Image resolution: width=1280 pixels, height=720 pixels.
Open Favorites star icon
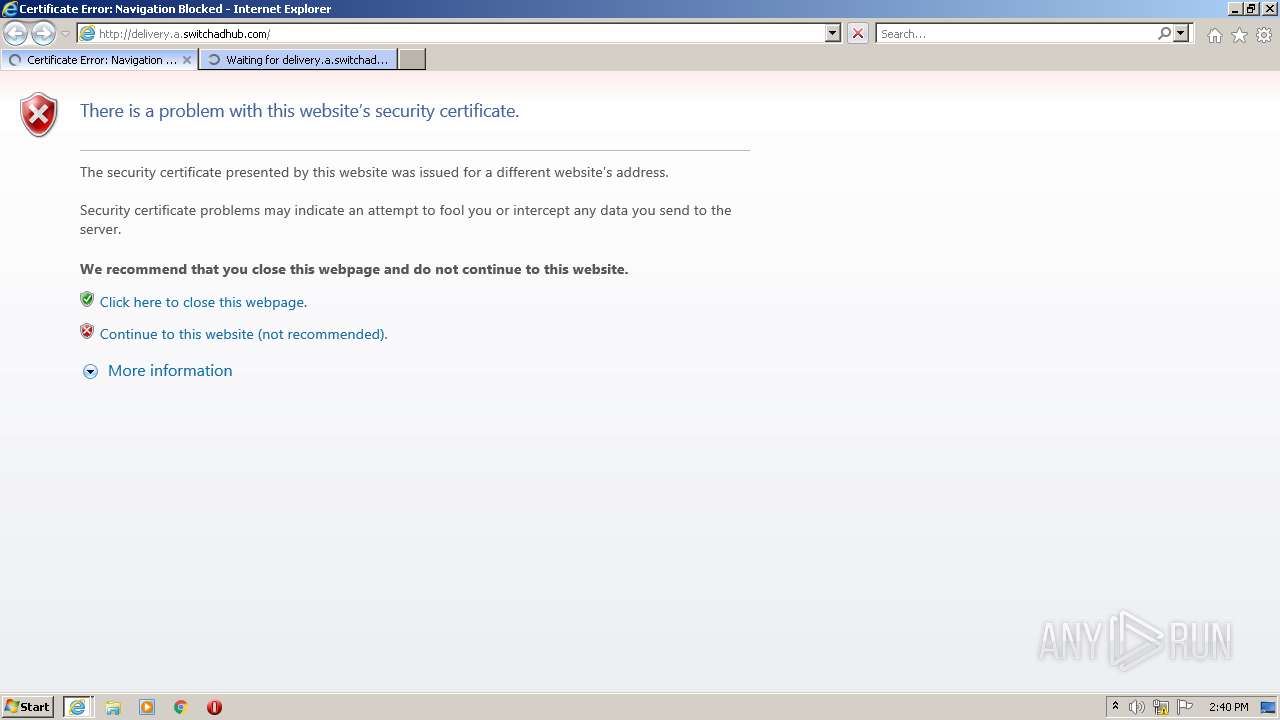pos(1239,35)
